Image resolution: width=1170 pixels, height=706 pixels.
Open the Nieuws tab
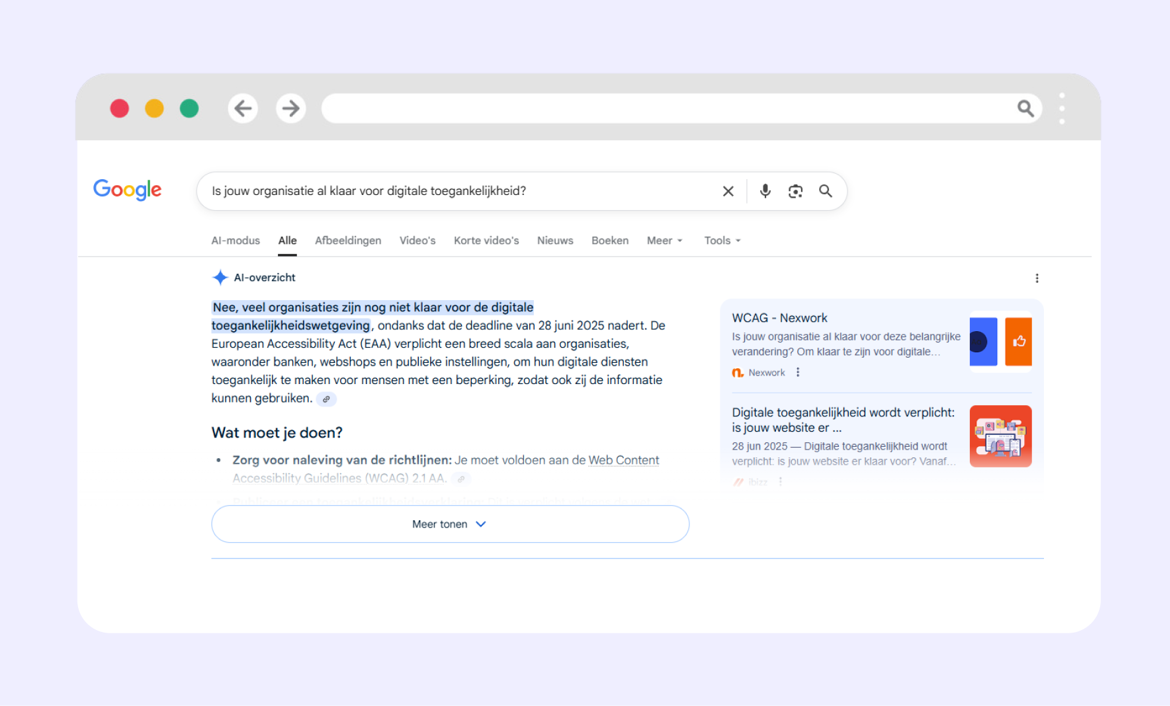click(555, 241)
